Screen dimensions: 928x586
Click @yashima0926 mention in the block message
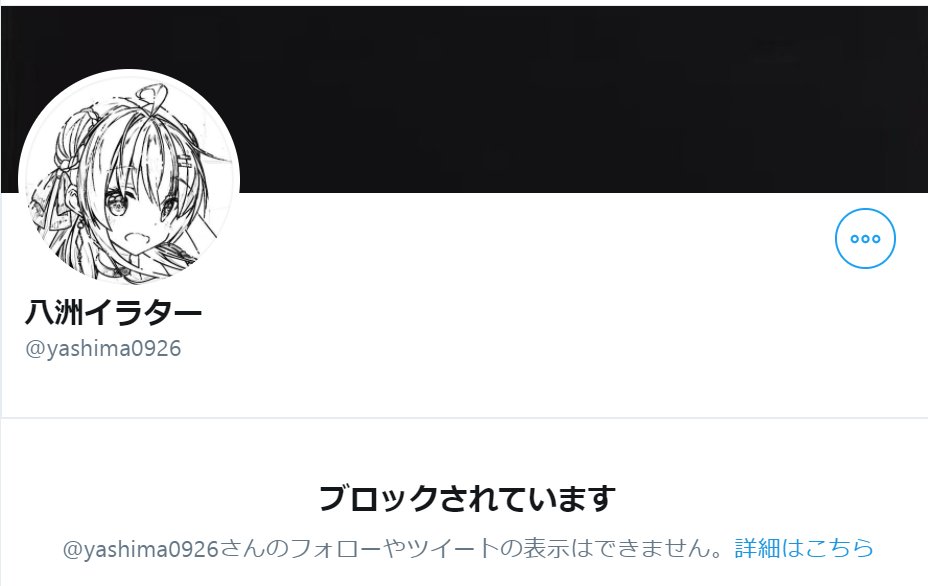tap(141, 549)
